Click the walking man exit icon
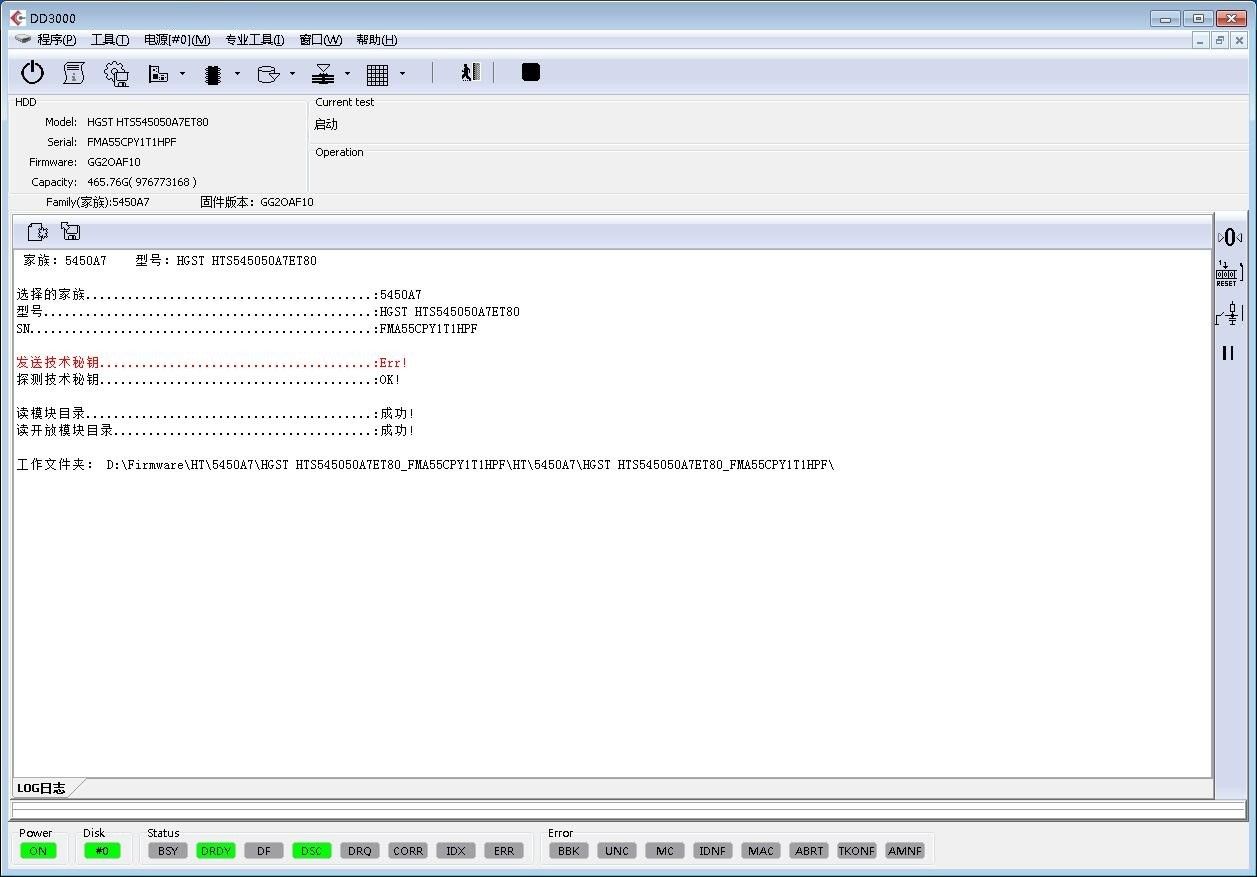 click(x=470, y=73)
